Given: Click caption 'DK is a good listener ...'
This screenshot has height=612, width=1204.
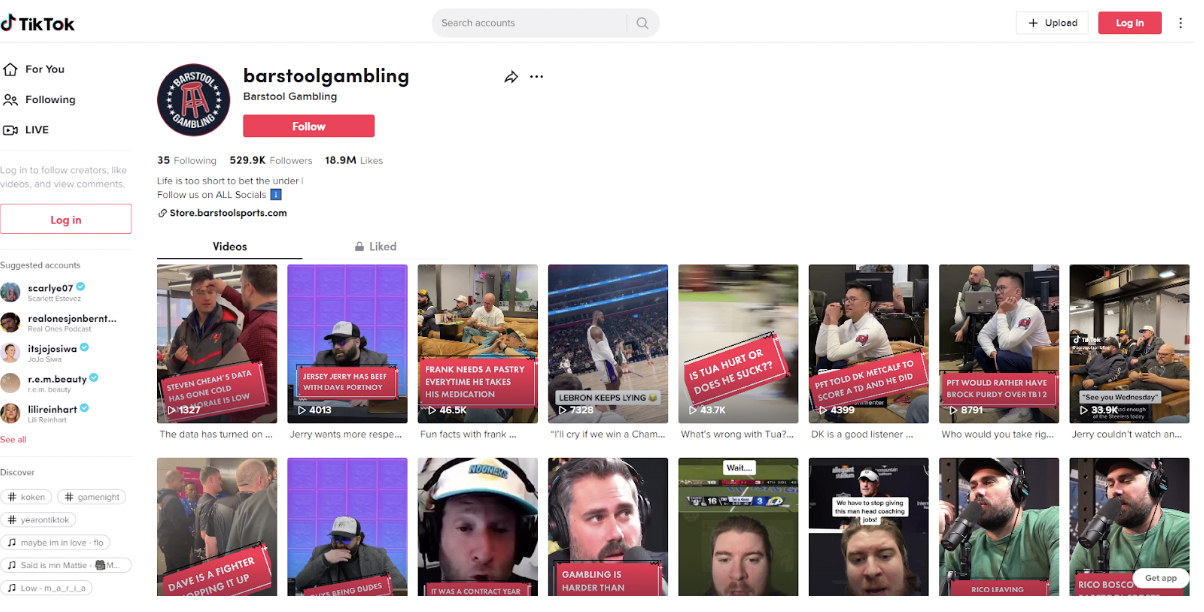Looking at the screenshot, I should click(862, 435).
